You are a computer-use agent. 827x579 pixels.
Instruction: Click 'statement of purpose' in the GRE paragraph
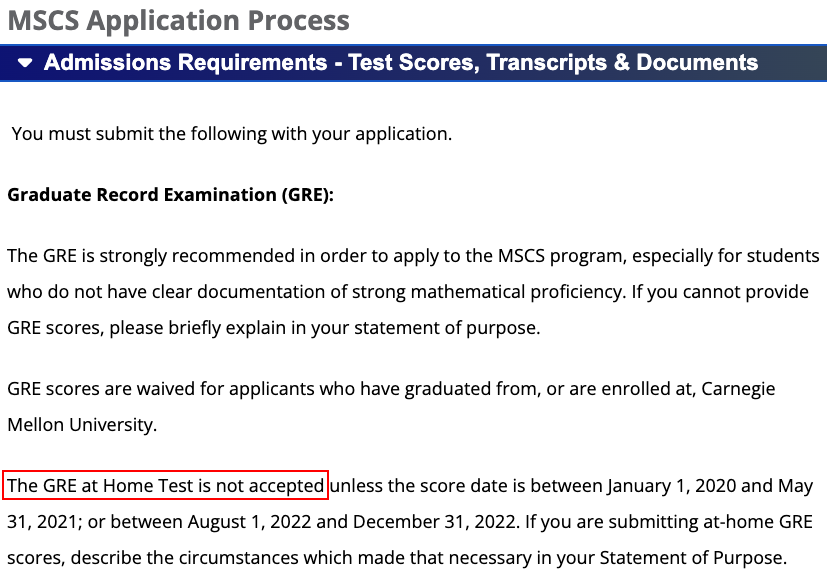(446, 327)
